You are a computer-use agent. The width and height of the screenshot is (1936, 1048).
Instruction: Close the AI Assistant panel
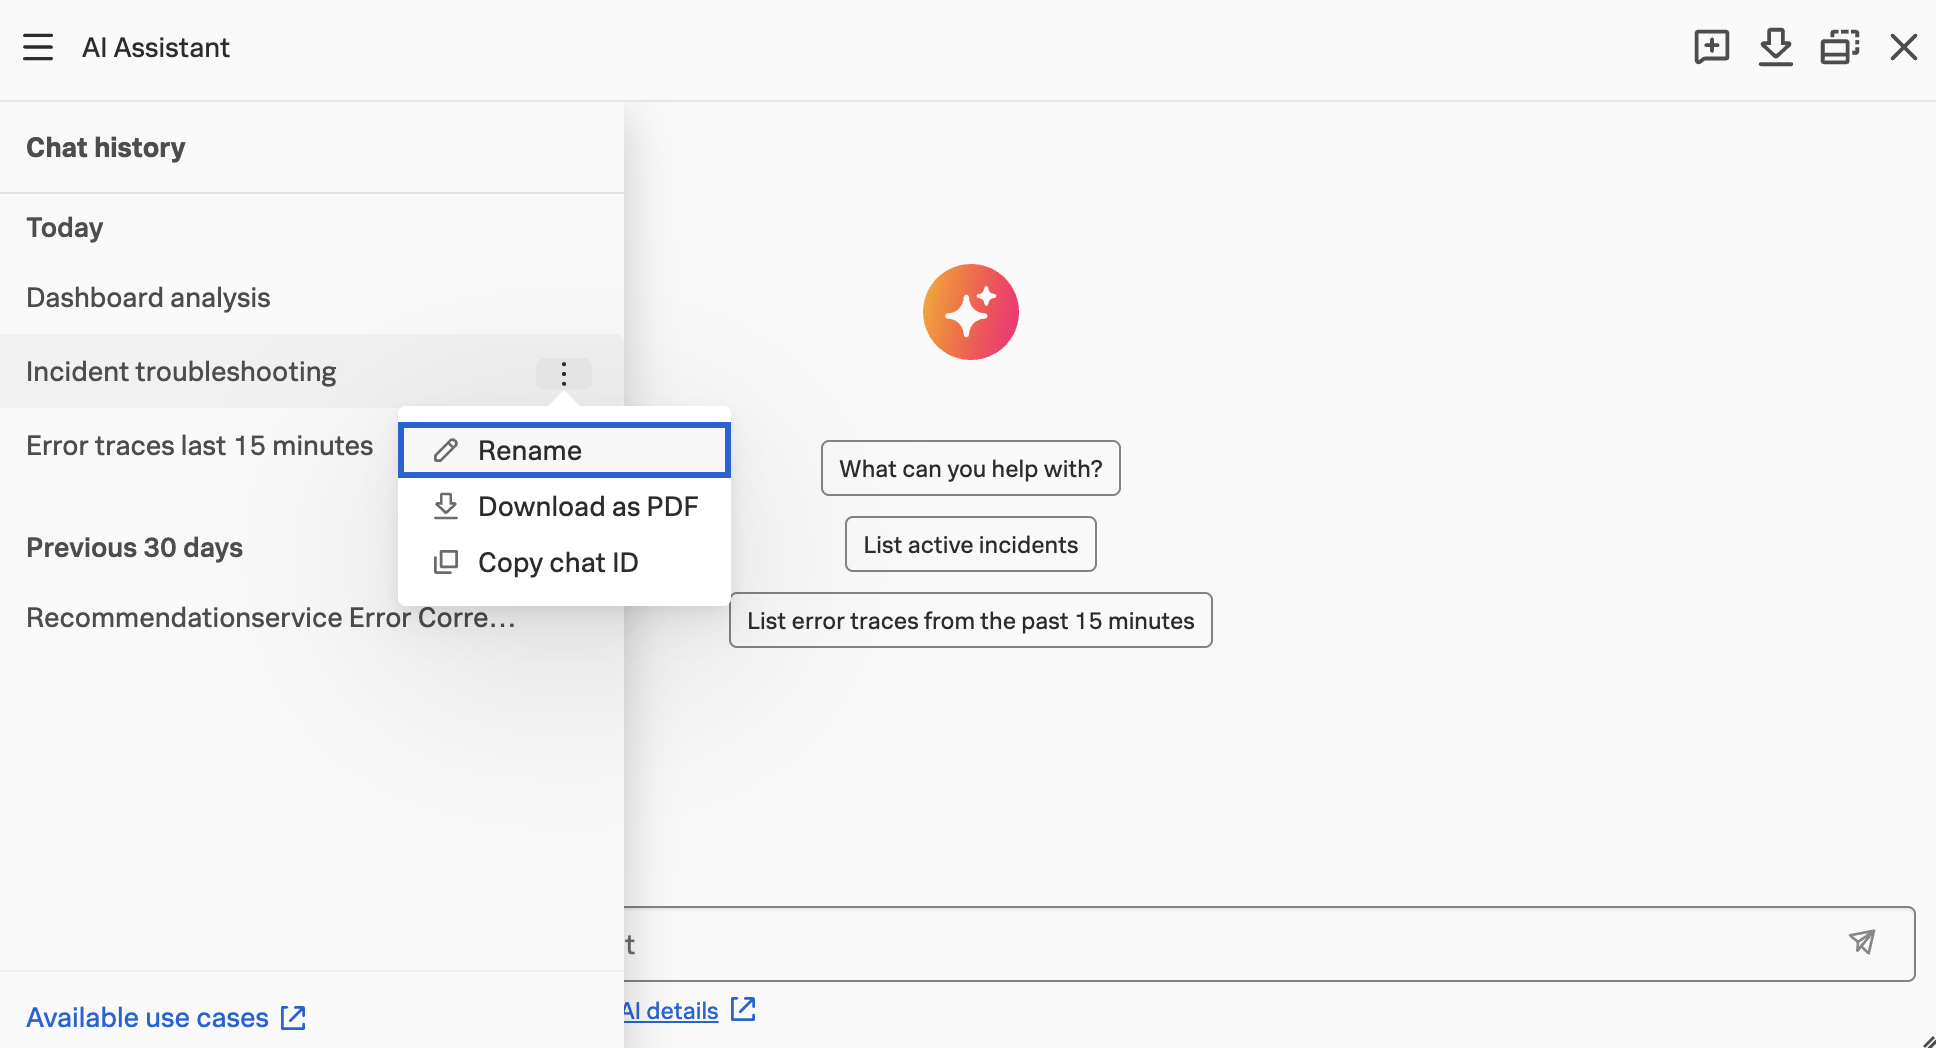(1903, 47)
